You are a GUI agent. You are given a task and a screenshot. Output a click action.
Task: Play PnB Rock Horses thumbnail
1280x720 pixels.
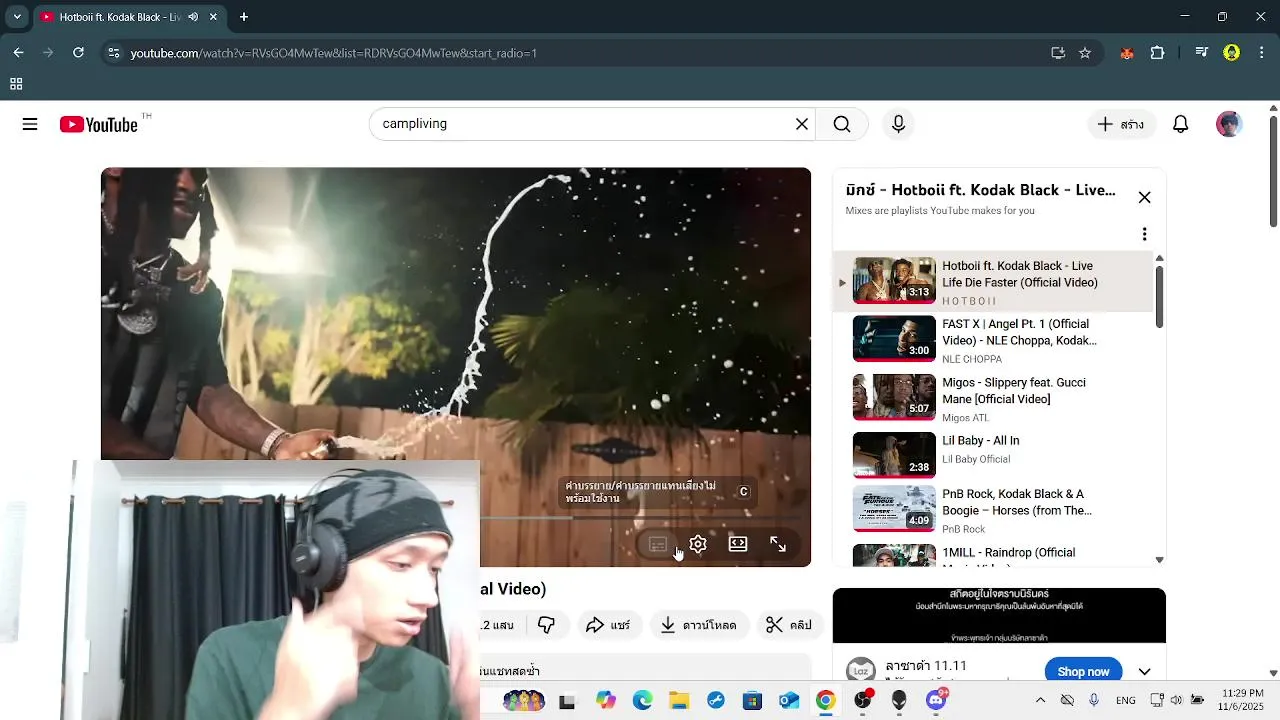pyautogui.click(x=894, y=509)
